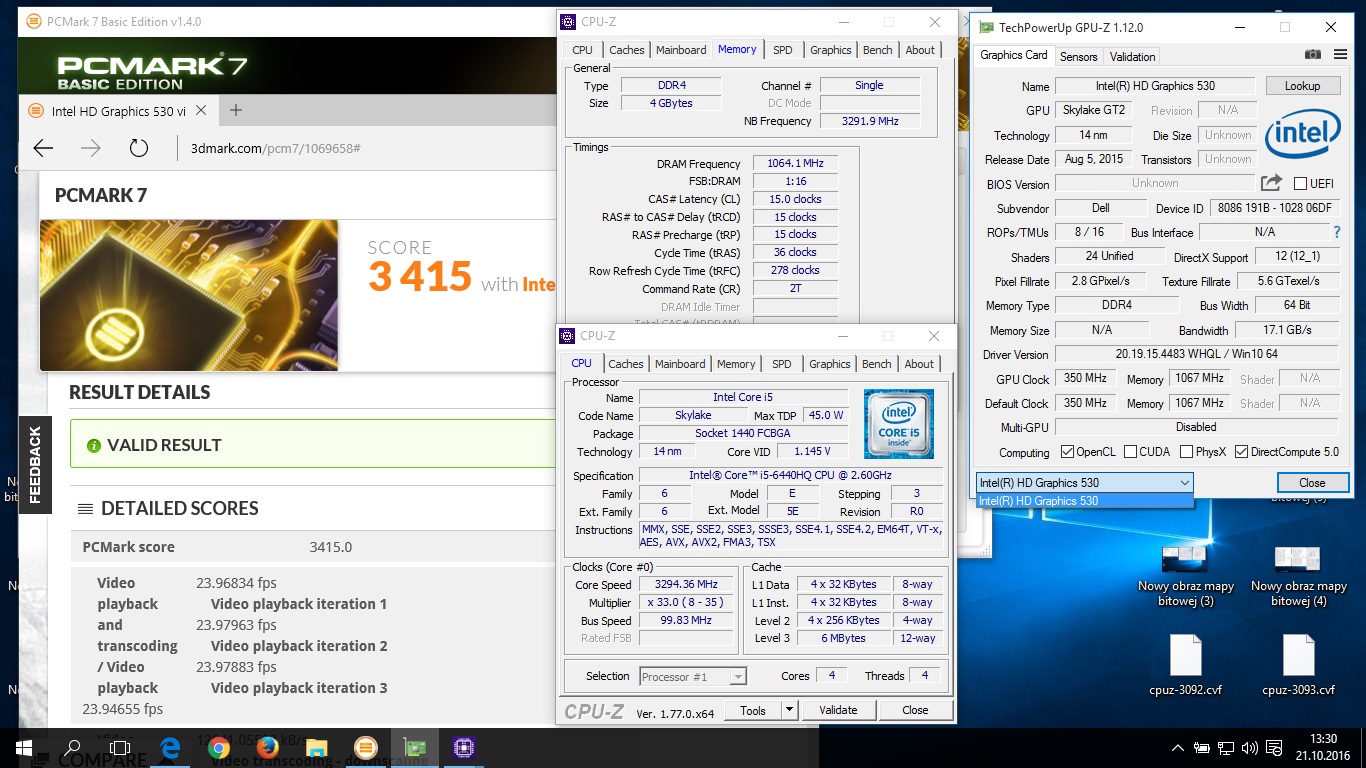Open the Processor #1 selection dropdown
1366x768 pixels.
[x=693, y=677]
